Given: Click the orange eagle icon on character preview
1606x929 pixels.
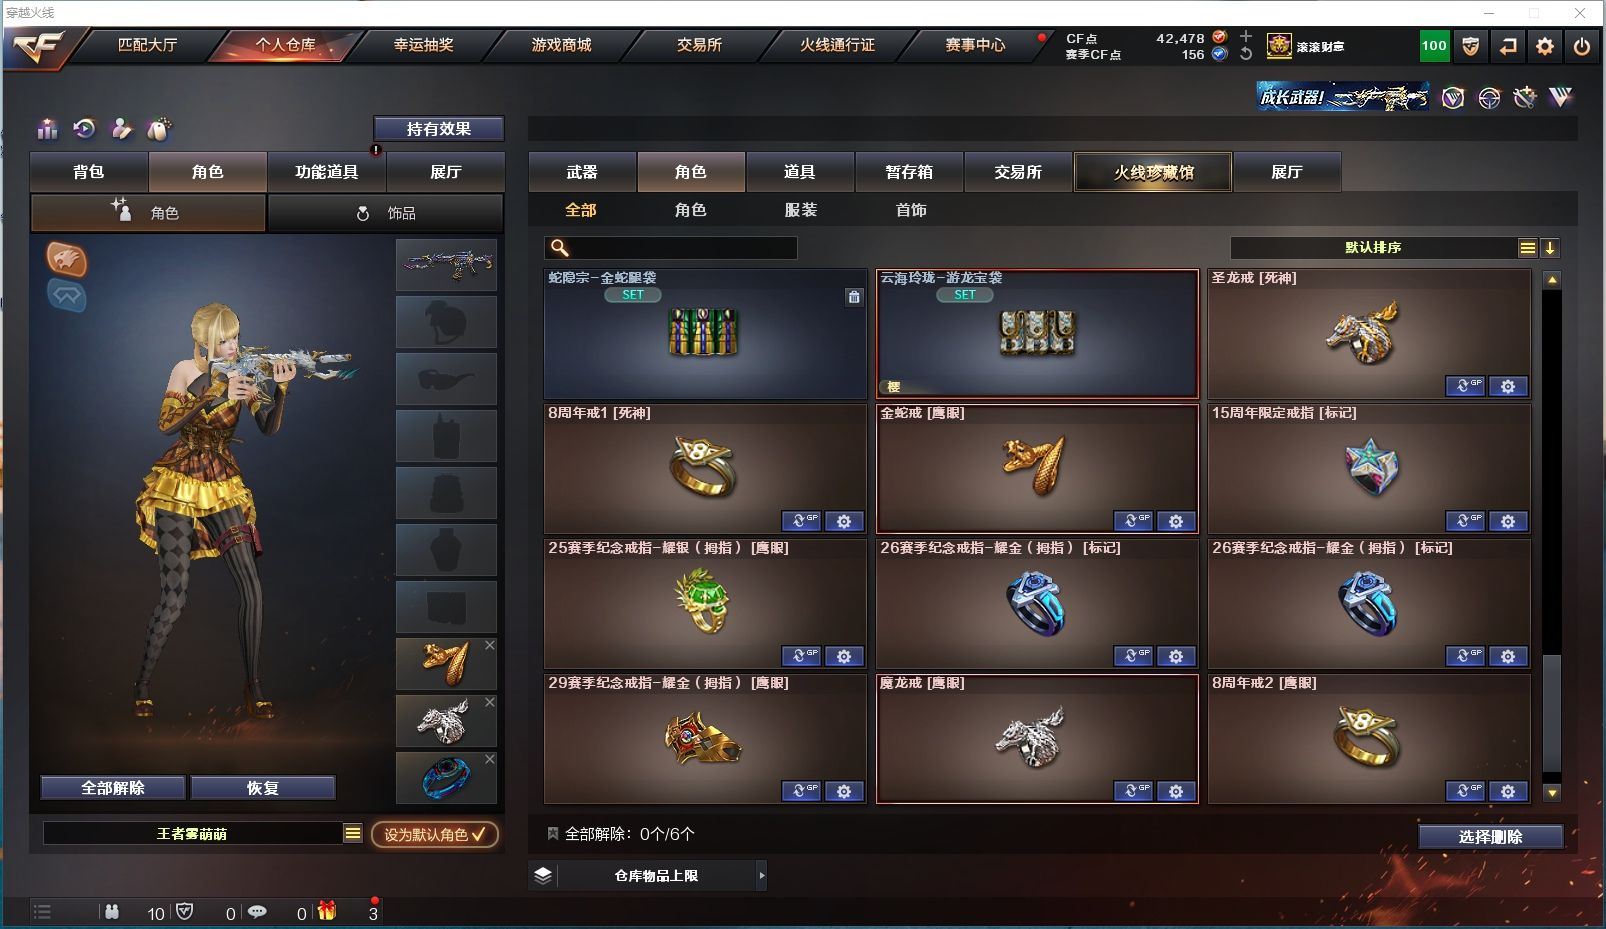Looking at the screenshot, I should 67,259.
